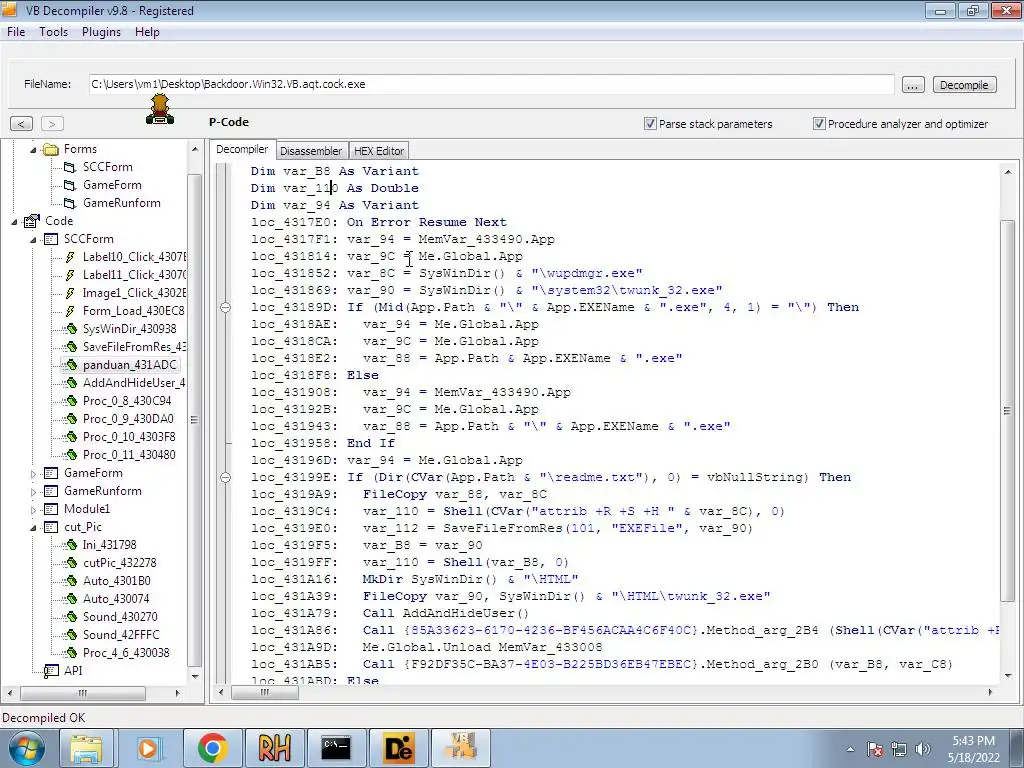Select Proc_0_11_430480 in the tree
This screenshot has height=768, width=1024.
pos(129,455)
